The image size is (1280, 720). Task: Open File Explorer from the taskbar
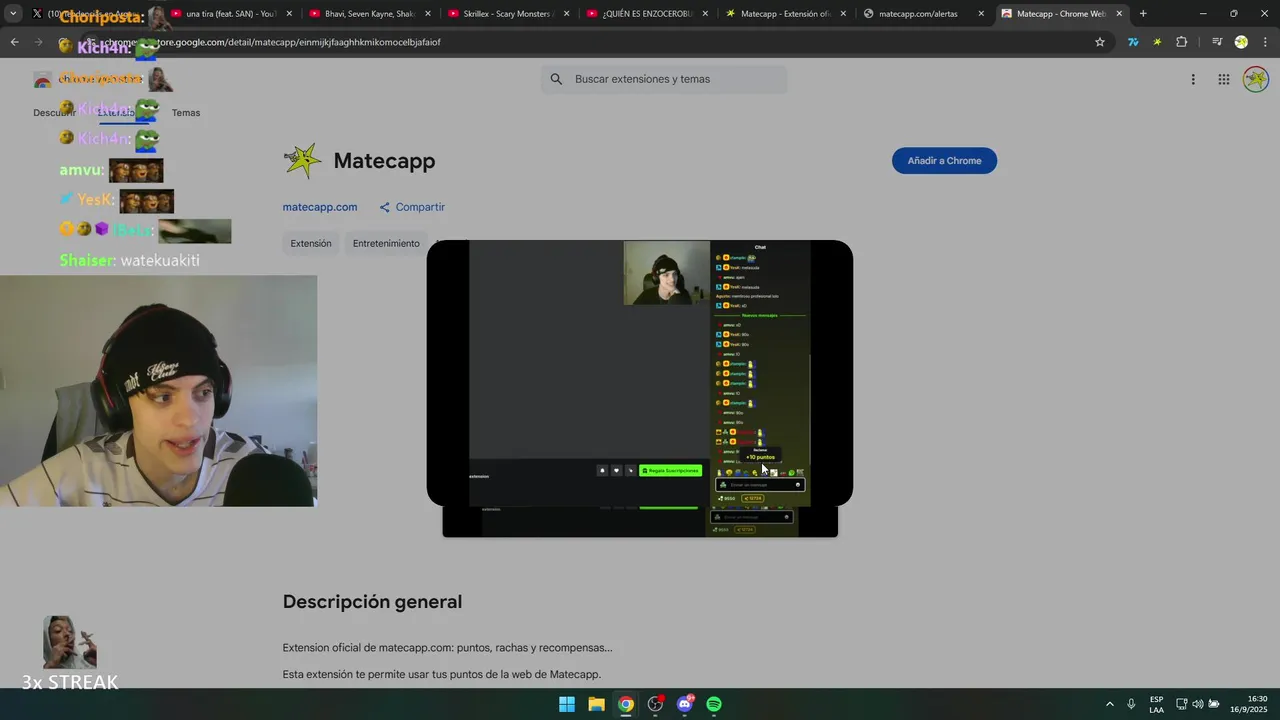[x=596, y=704]
